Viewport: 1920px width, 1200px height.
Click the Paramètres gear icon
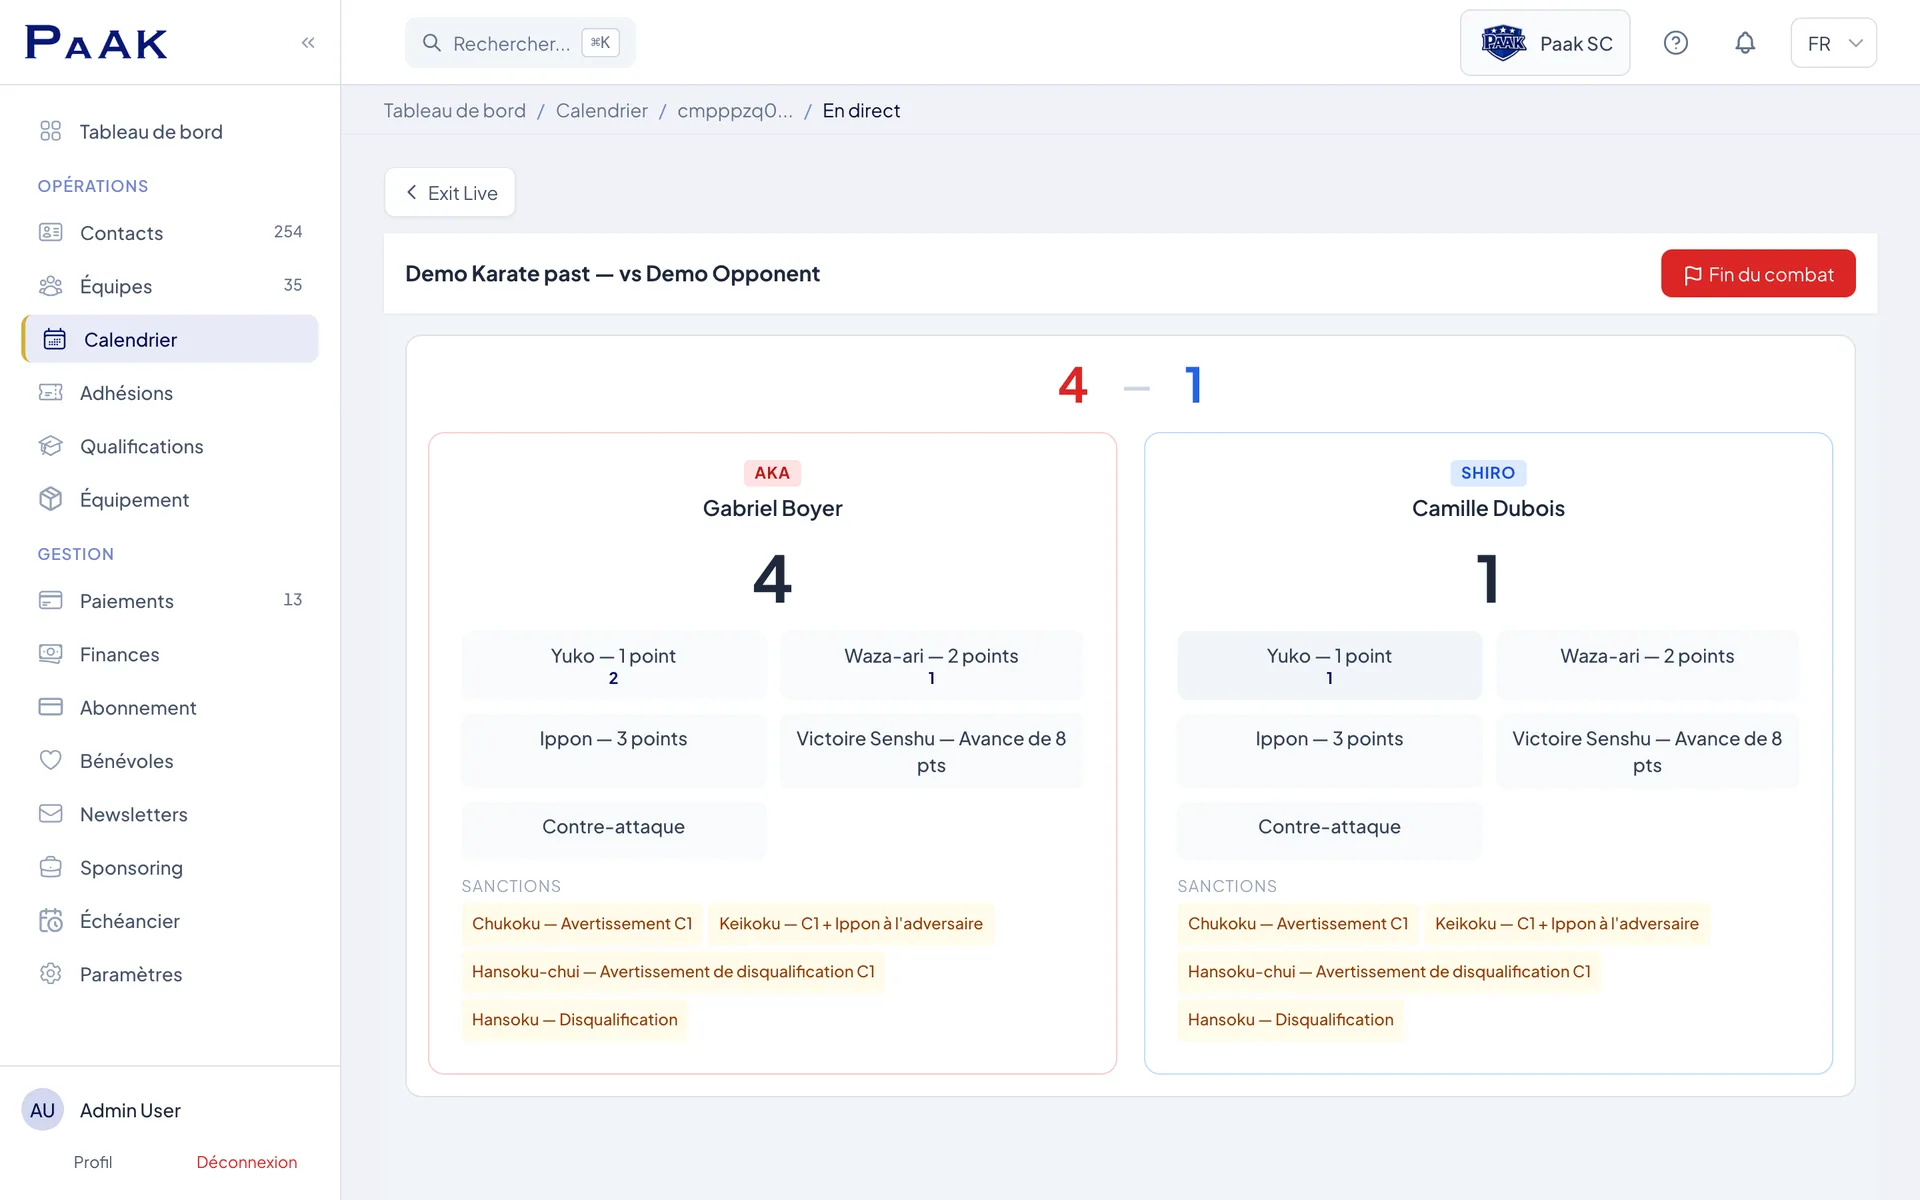[x=51, y=973]
